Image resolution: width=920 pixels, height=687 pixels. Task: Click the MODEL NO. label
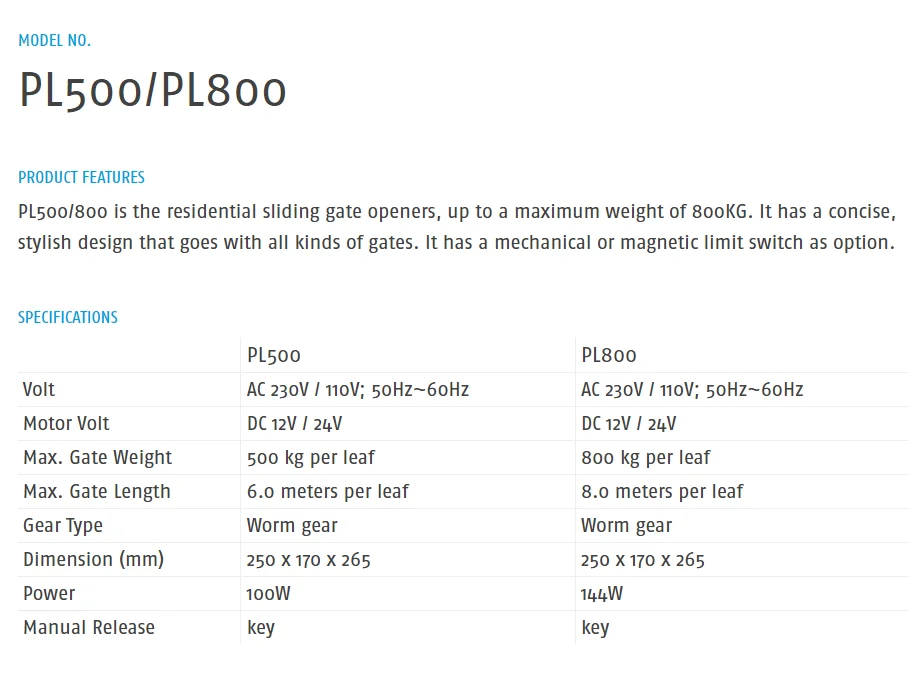pyautogui.click(x=54, y=41)
